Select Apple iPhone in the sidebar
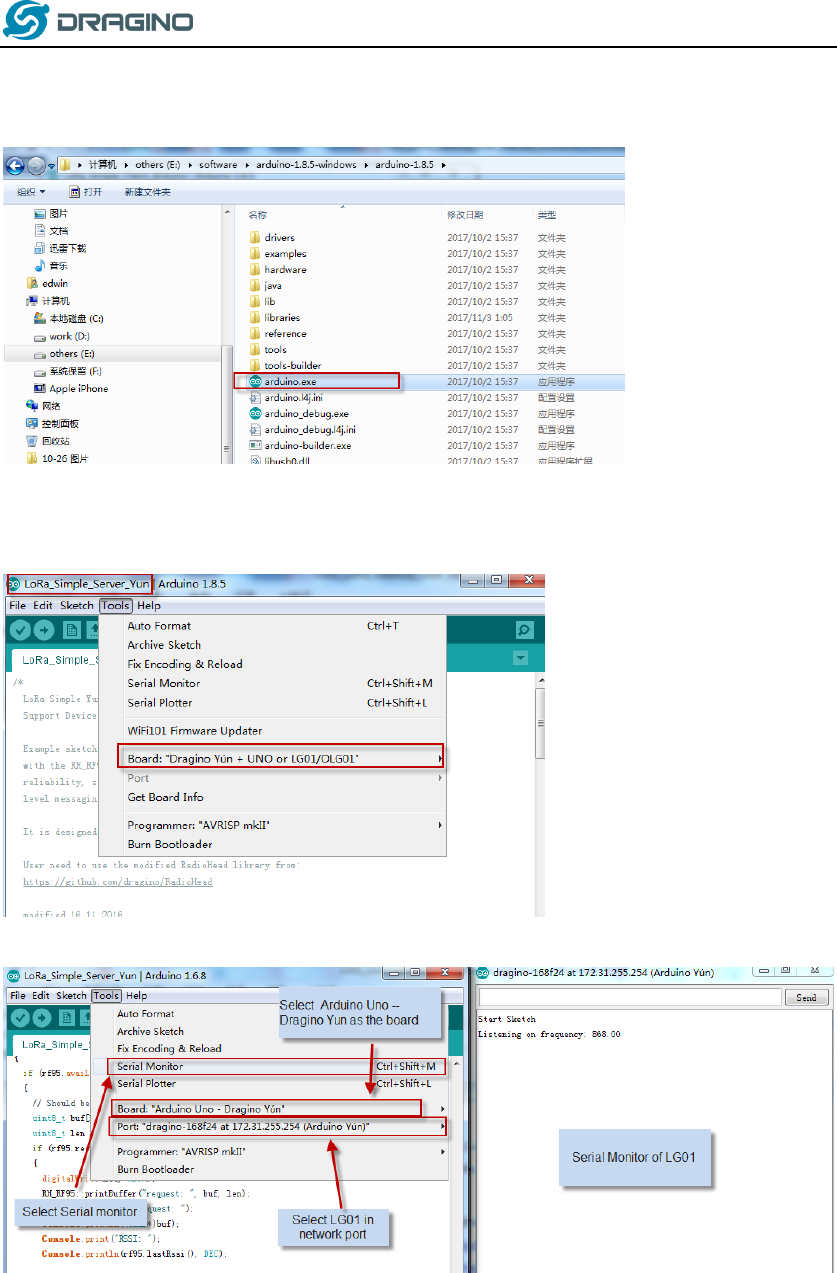Image resolution: width=837 pixels, height=1273 pixels. tap(72, 388)
